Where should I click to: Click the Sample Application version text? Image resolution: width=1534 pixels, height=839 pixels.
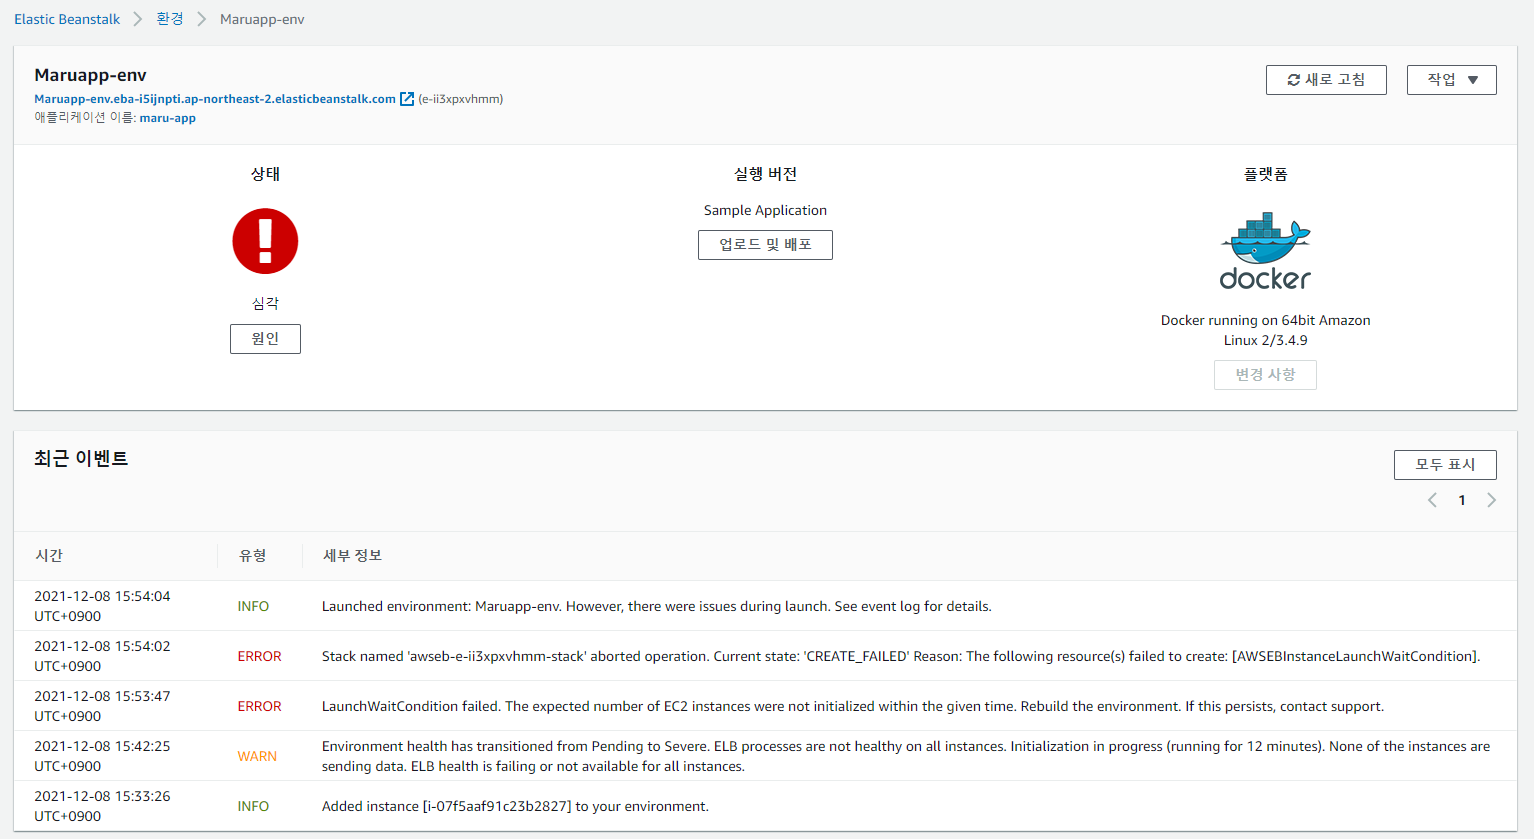click(765, 210)
